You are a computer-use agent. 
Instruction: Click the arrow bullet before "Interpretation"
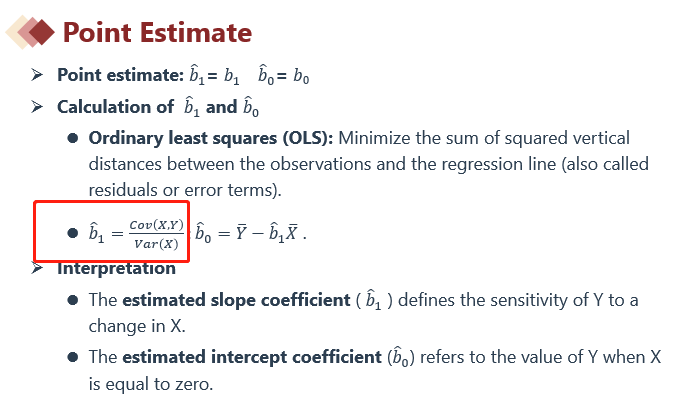click(37, 268)
